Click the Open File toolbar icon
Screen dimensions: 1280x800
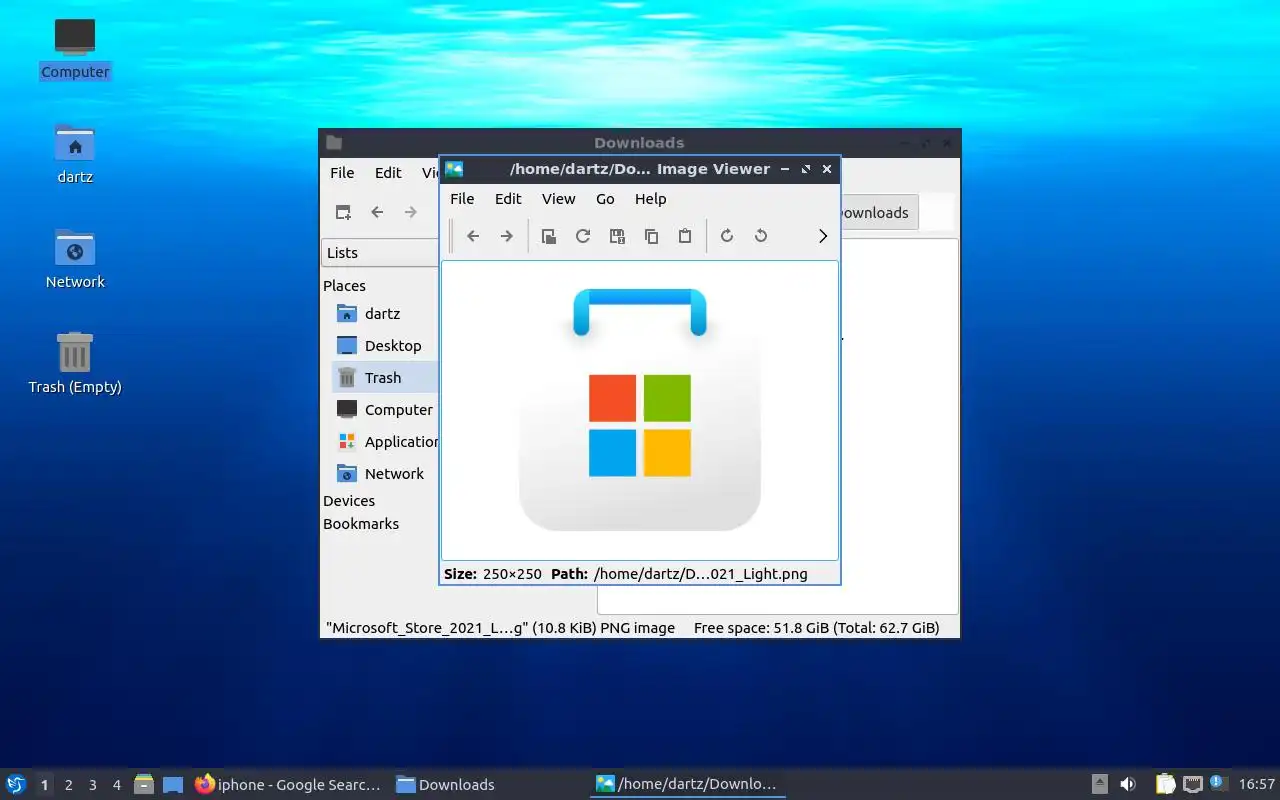(549, 236)
